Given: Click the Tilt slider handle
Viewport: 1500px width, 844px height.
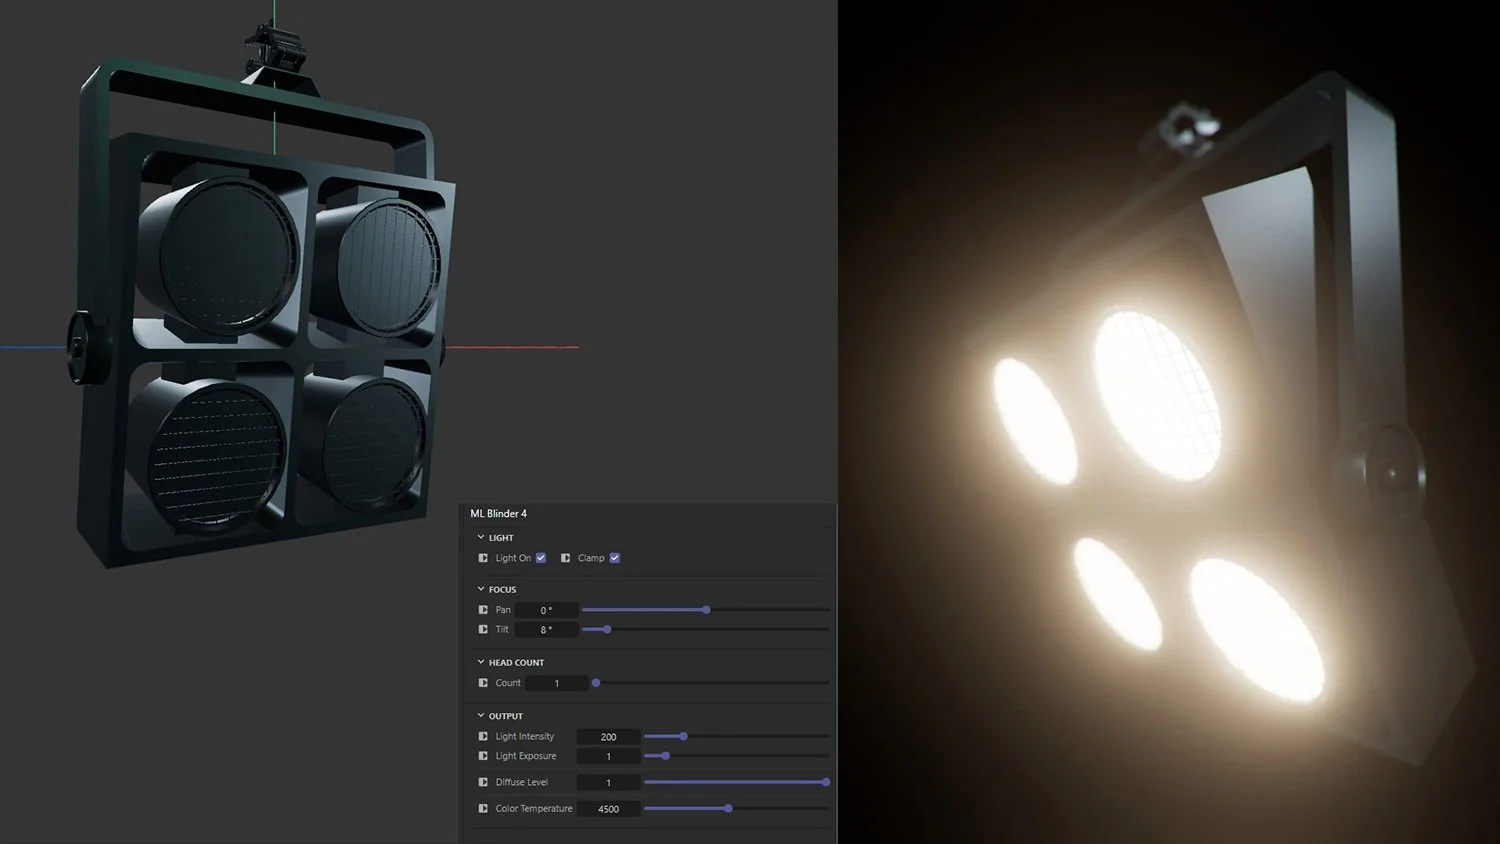Looking at the screenshot, I should click(607, 629).
